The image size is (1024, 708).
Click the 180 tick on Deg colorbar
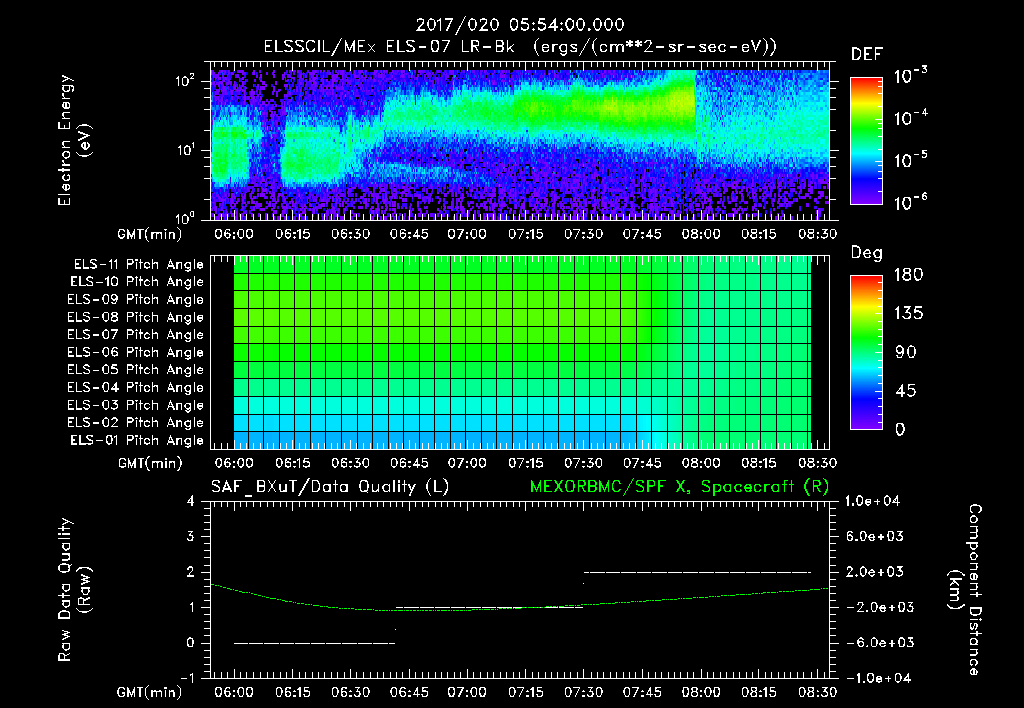[x=909, y=275]
